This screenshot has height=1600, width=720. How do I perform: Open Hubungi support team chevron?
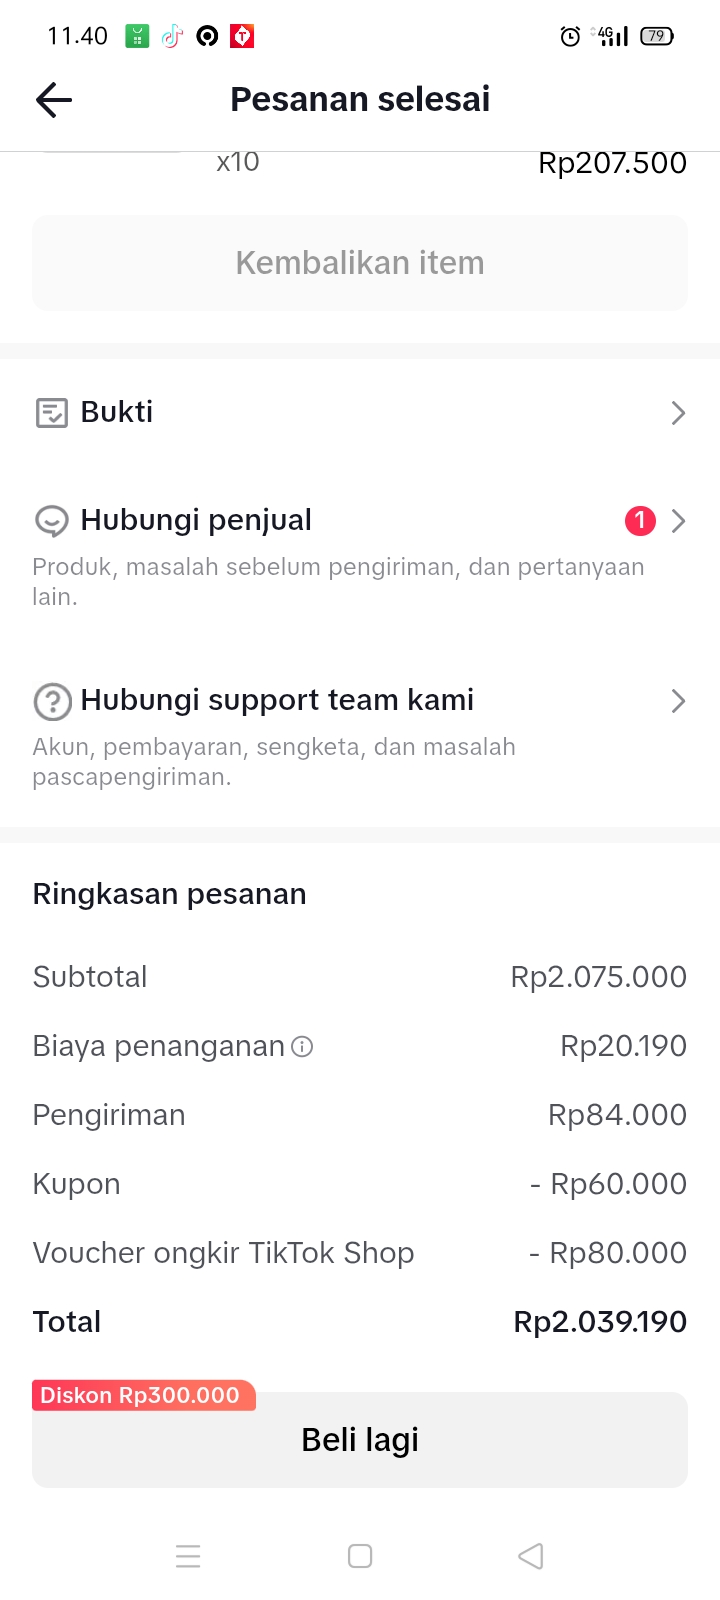[x=678, y=701]
